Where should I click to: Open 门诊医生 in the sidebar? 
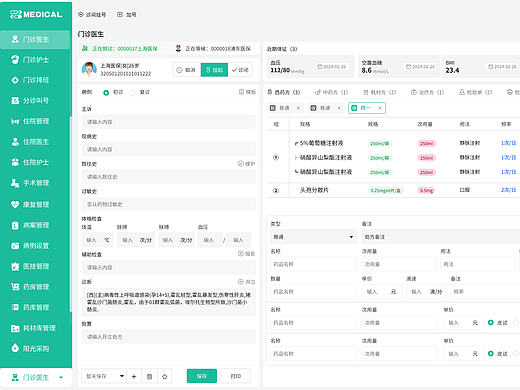[35, 39]
